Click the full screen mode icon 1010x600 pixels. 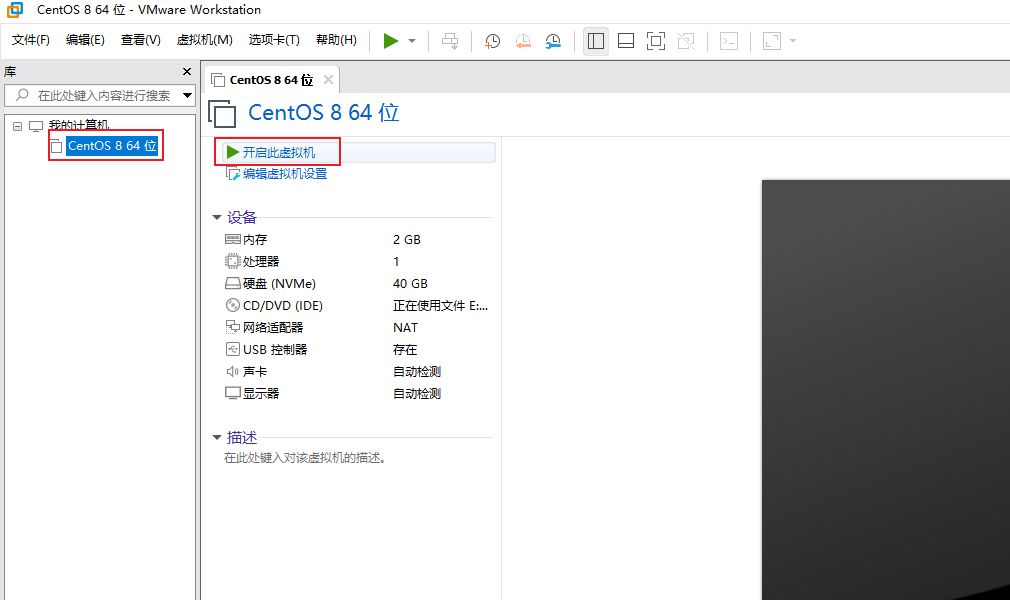click(656, 41)
